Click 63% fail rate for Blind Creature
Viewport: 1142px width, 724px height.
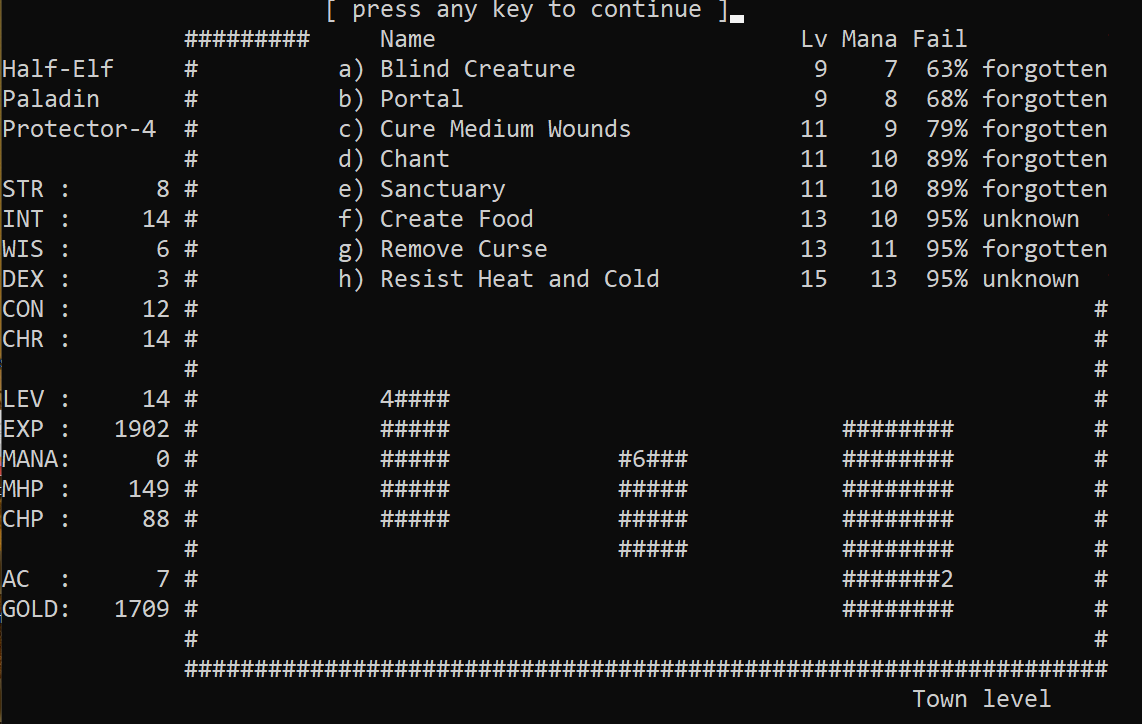pyautogui.click(x=947, y=69)
